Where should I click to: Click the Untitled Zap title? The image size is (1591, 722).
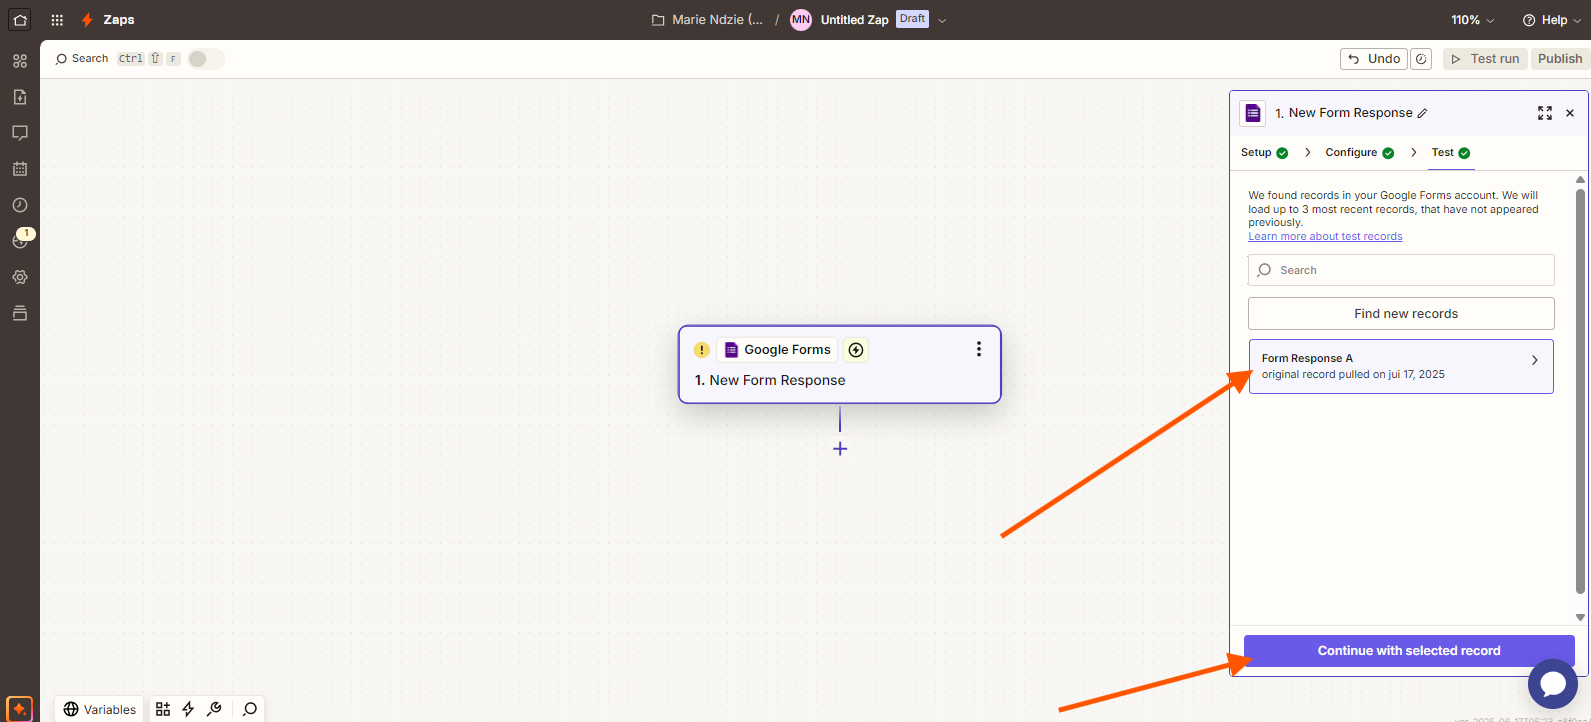pyautogui.click(x=855, y=20)
